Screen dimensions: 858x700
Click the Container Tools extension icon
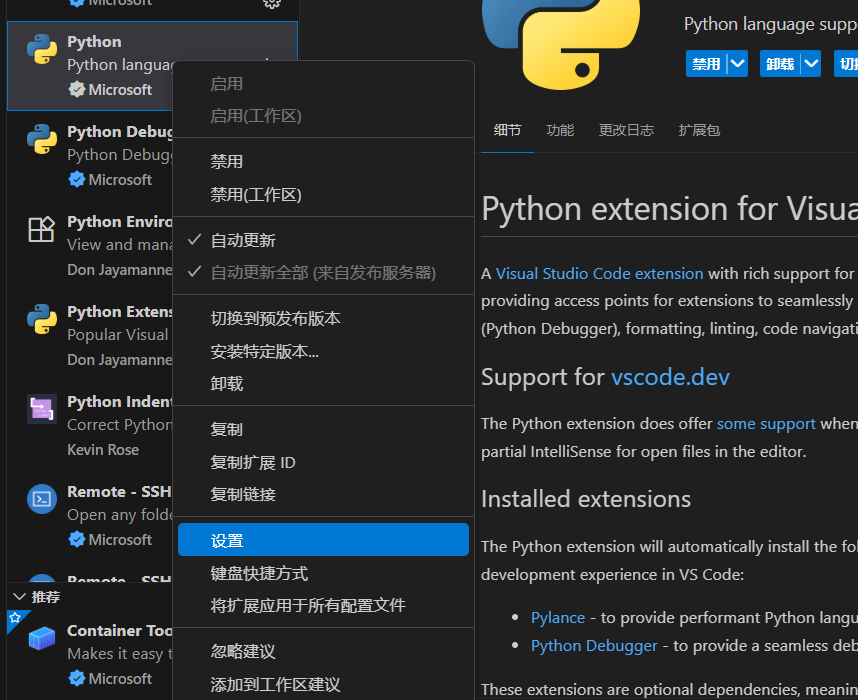[42, 638]
